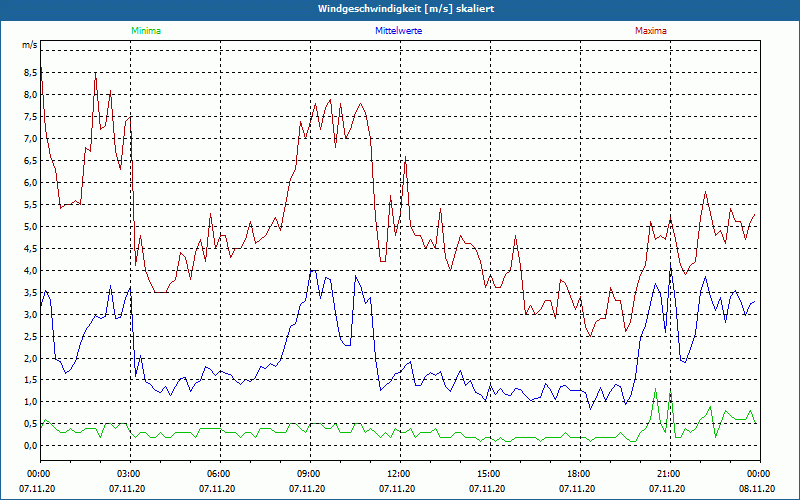The height and width of the screenshot is (500, 800).
Task: Click the green Minima legend label
Action: coord(145,31)
